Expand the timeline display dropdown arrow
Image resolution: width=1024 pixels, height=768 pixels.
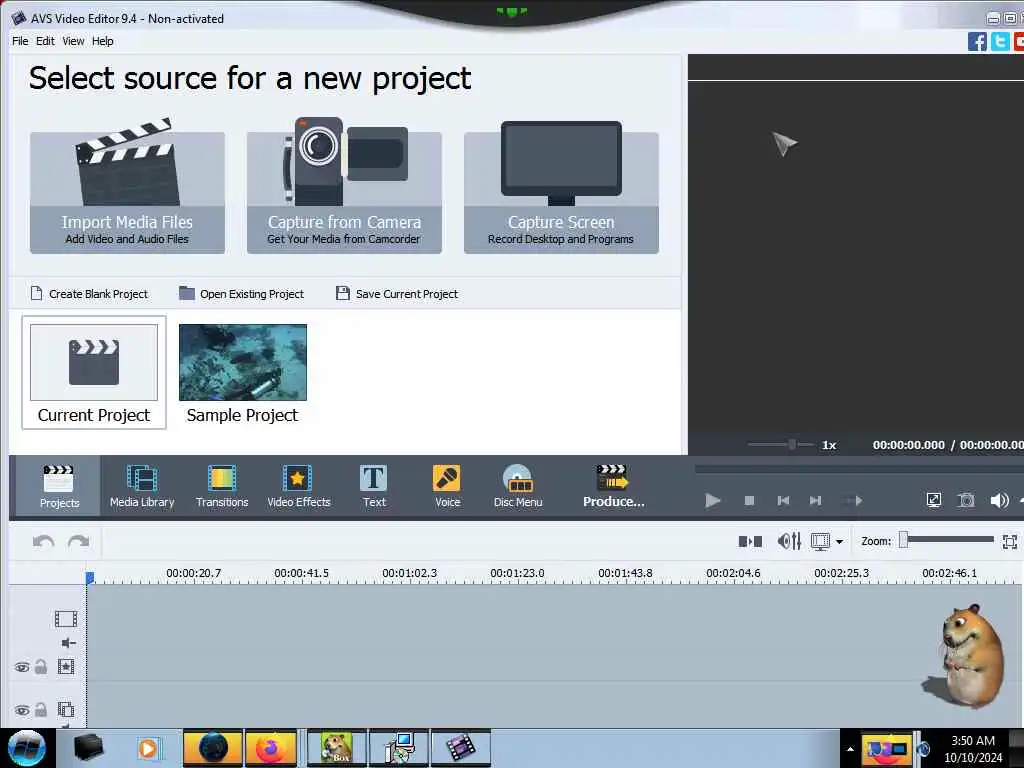pyautogui.click(x=839, y=542)
